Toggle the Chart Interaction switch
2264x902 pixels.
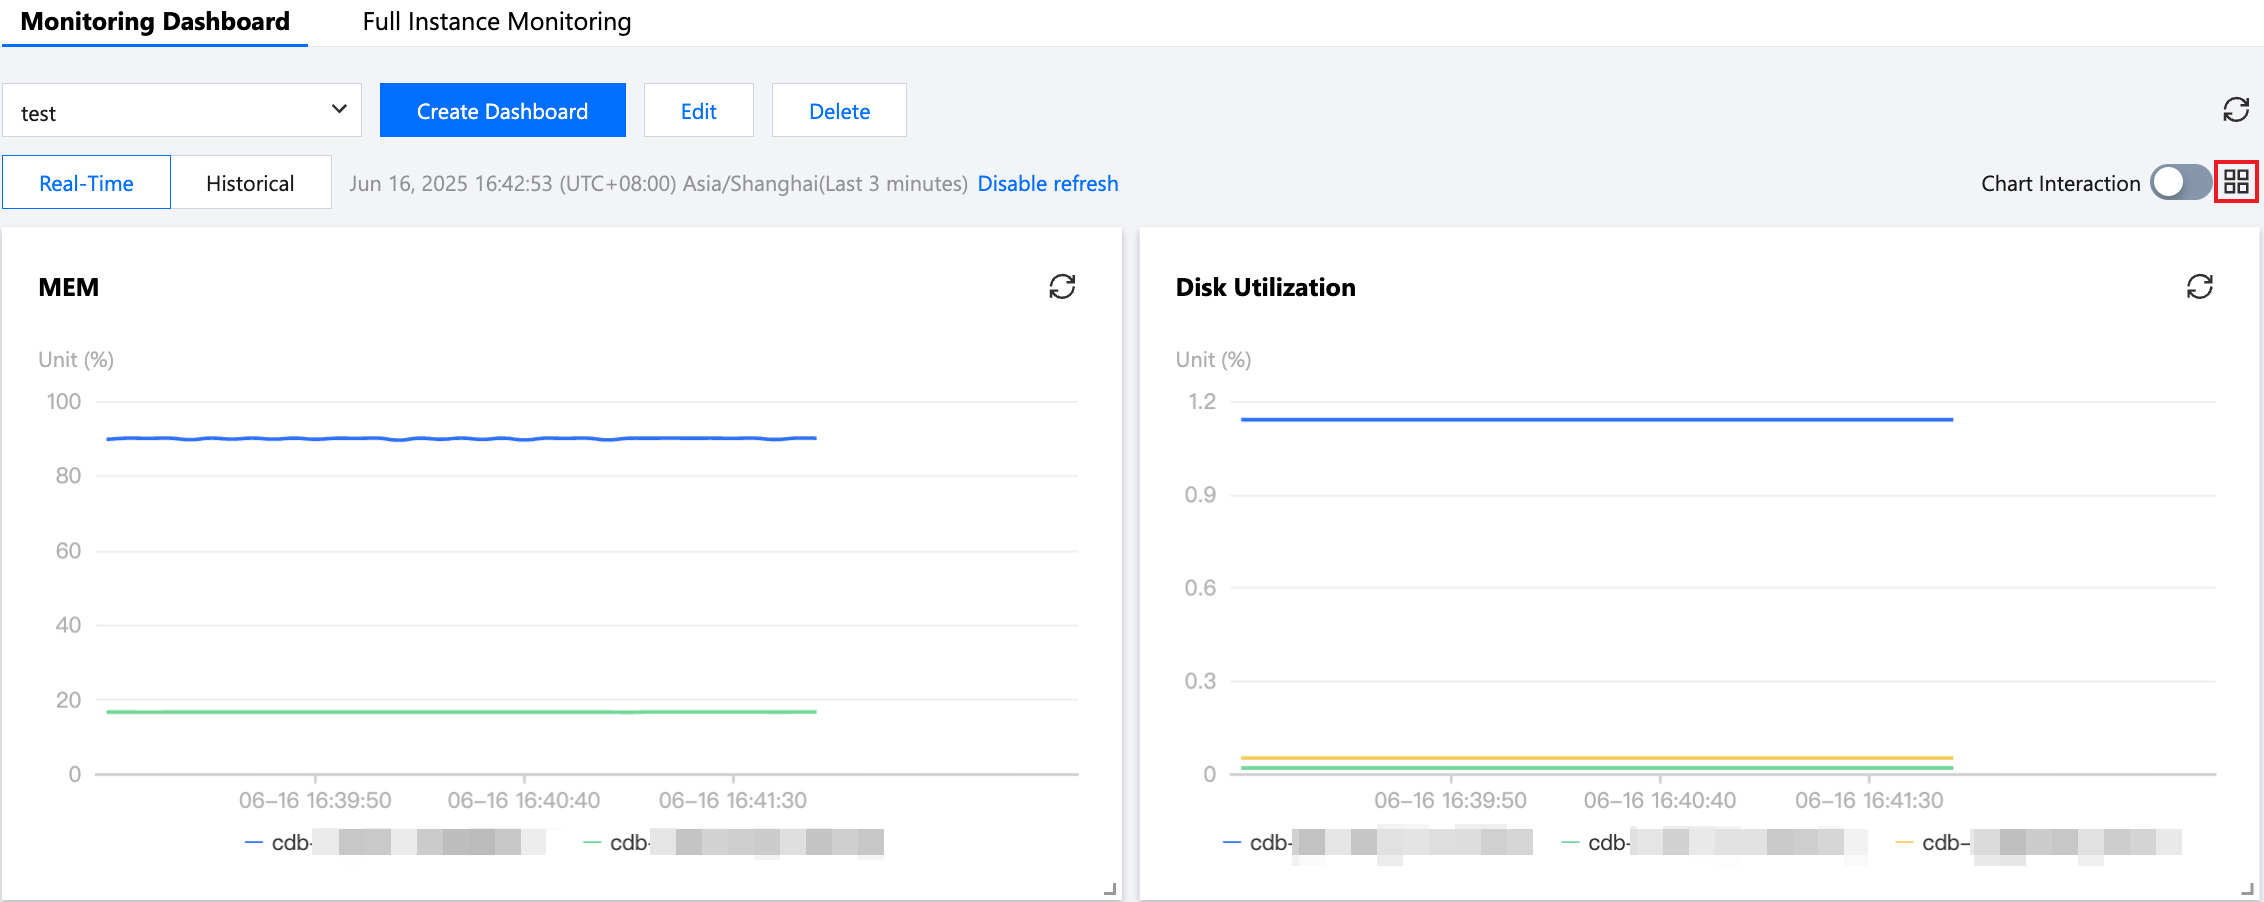[x=2180, y=183]
